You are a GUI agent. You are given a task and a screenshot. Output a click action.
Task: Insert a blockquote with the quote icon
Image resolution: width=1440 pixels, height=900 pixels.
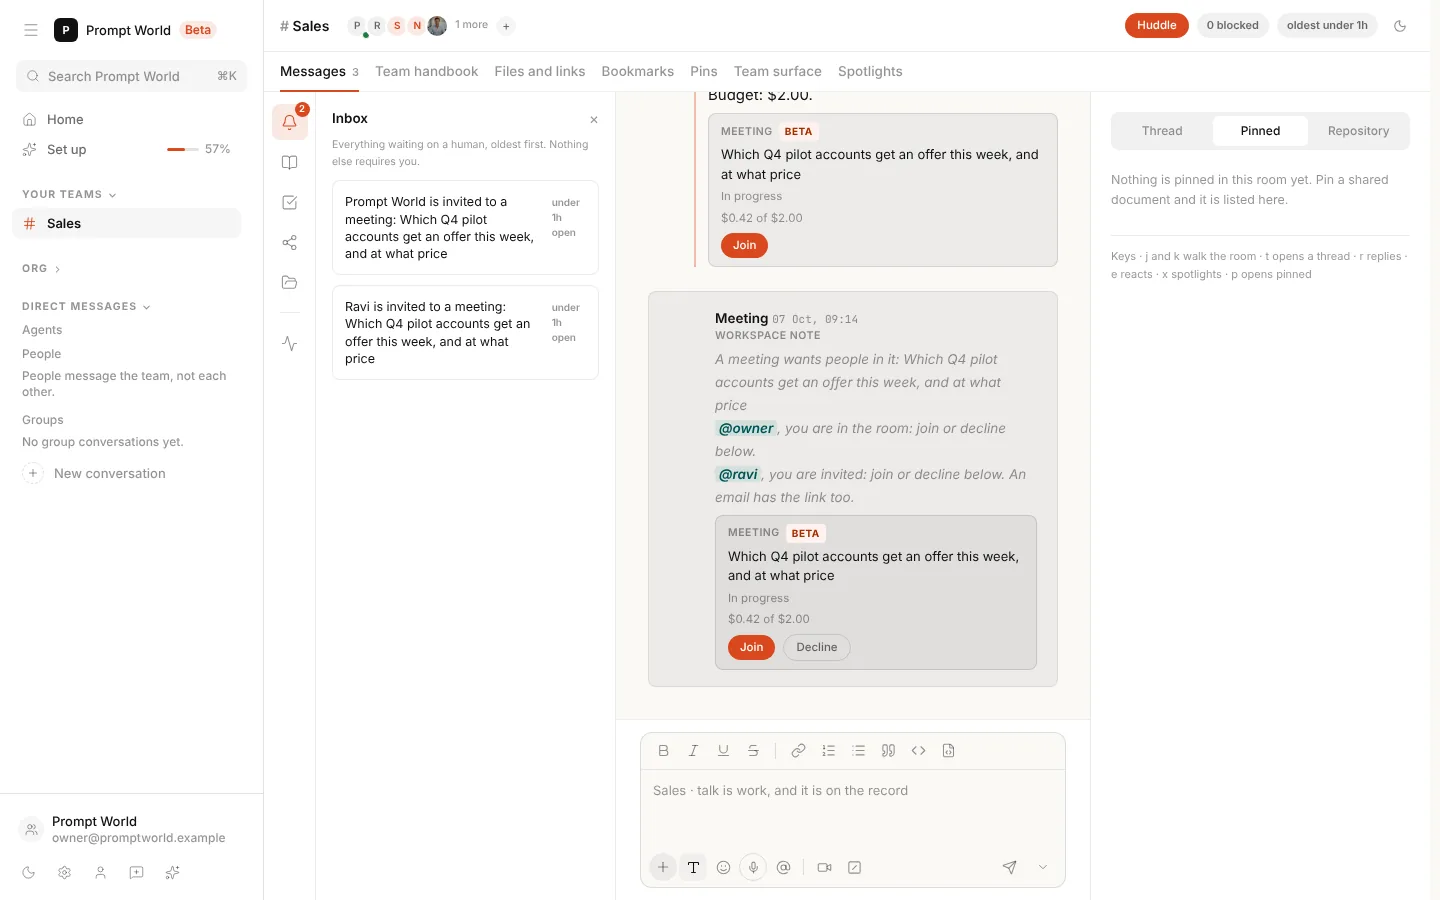pyautogui.click(x=888, y=751)
